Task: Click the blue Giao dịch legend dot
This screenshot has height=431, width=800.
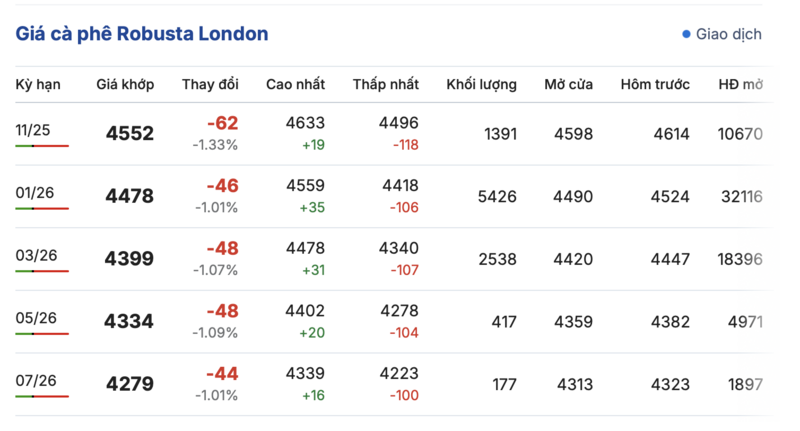Action: (686, 34)
